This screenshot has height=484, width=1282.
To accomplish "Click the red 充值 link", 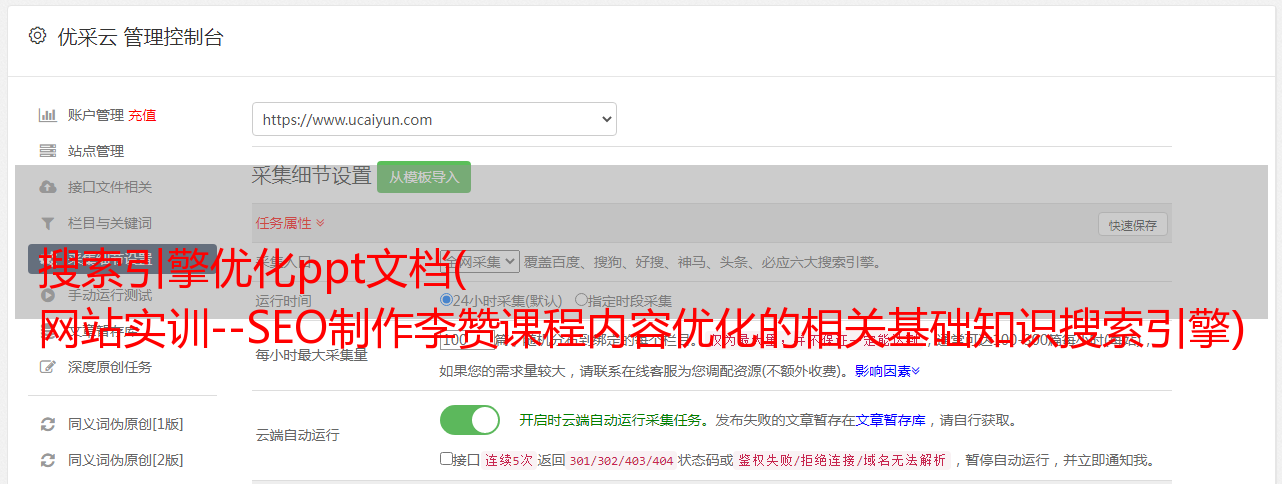I will (x=142, y=115).
